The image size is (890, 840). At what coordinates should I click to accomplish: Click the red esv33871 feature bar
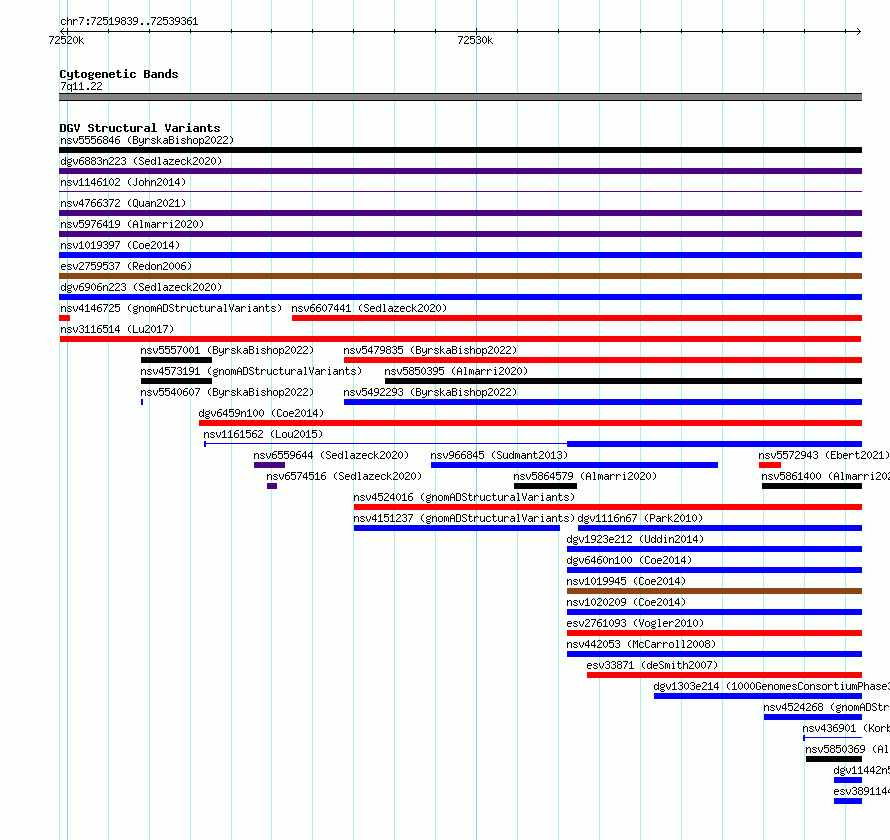tap(724, 675)
